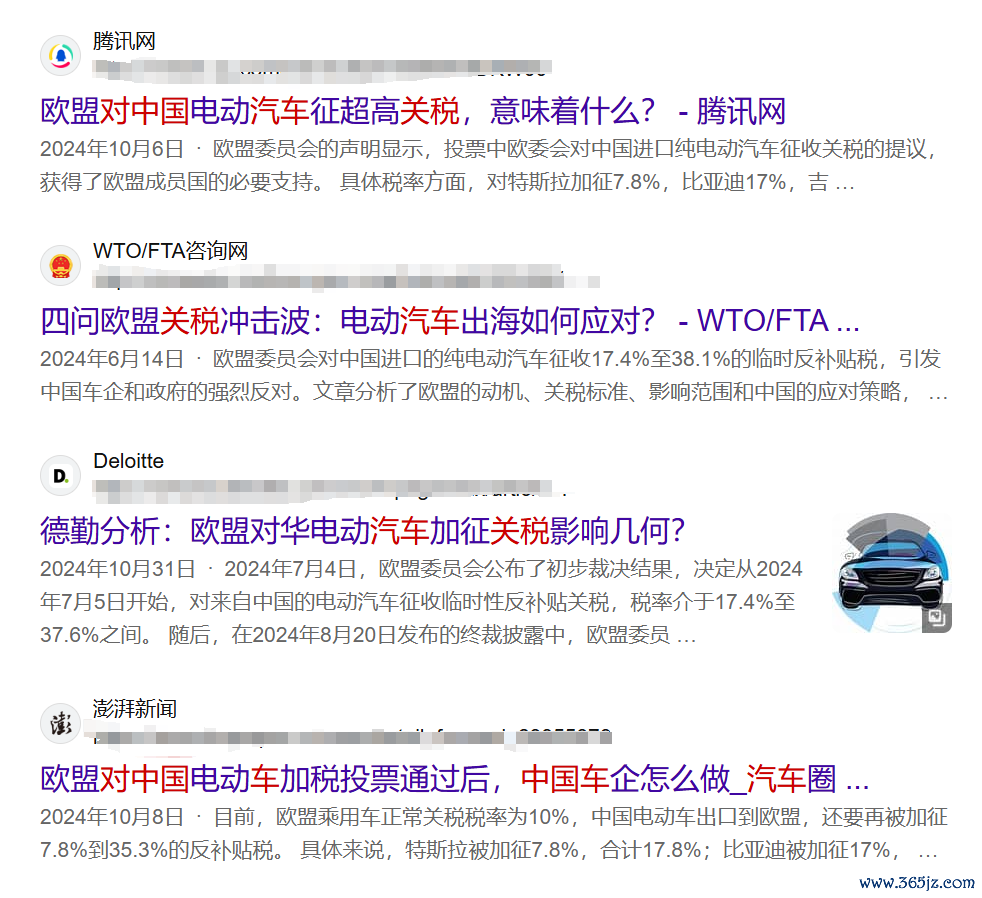Open headline 四问欧盟关税冲击波 result
This screenshot has width=982, height=898.
tap(450, 321)
